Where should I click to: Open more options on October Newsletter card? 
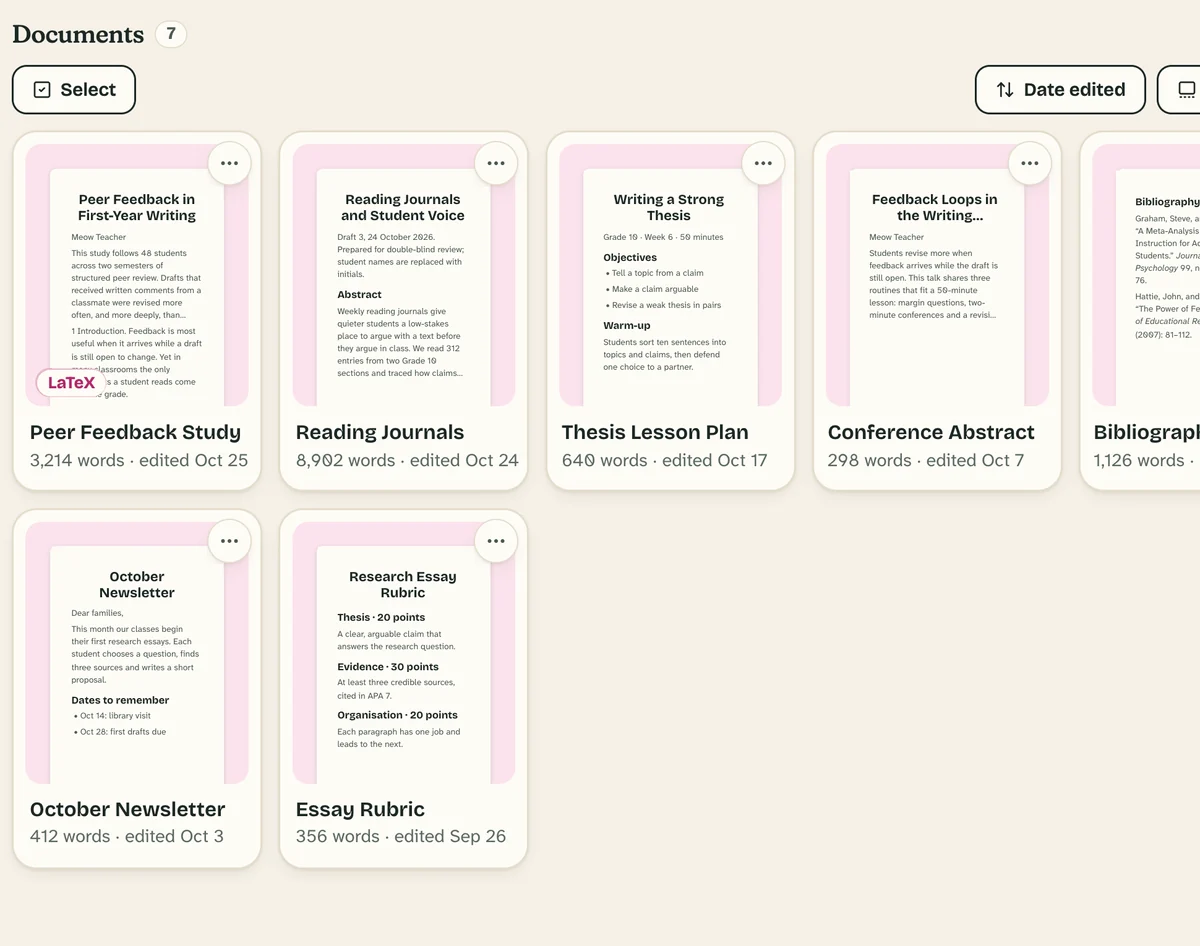coord(229,541)
